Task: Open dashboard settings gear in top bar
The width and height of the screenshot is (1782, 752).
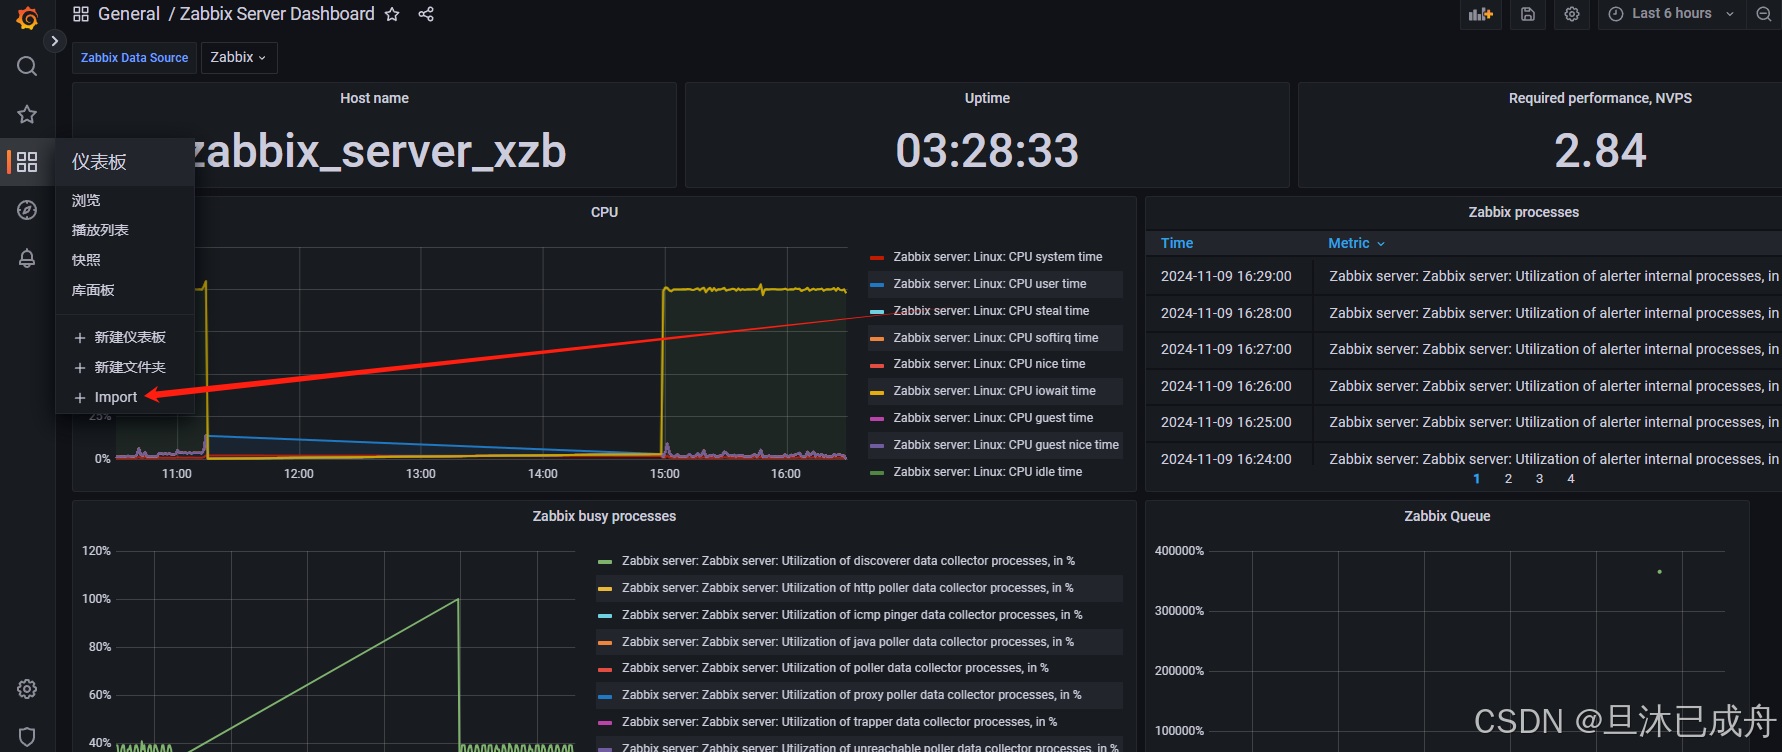Action: click(x=1572, y=14)
